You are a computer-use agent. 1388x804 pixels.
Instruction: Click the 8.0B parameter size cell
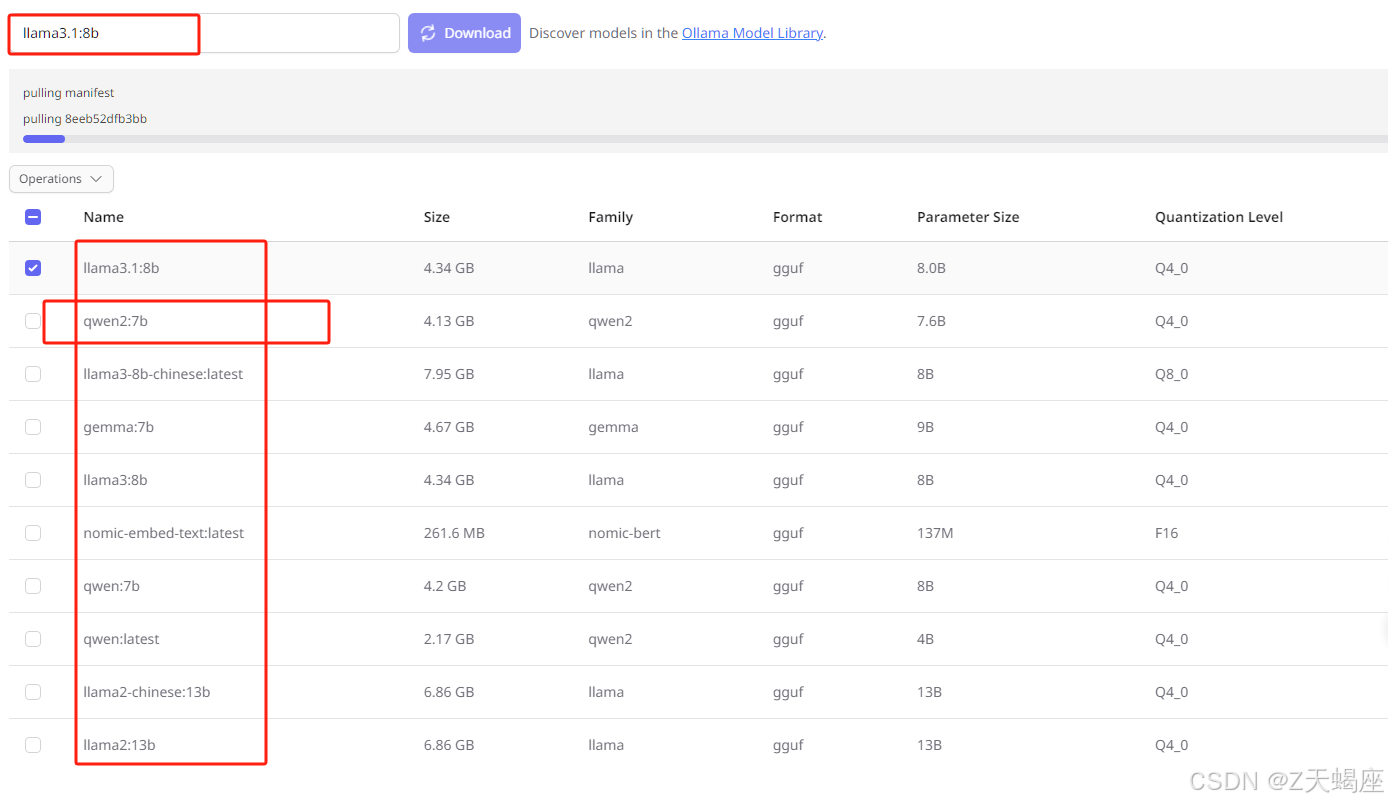coord(931,268)
